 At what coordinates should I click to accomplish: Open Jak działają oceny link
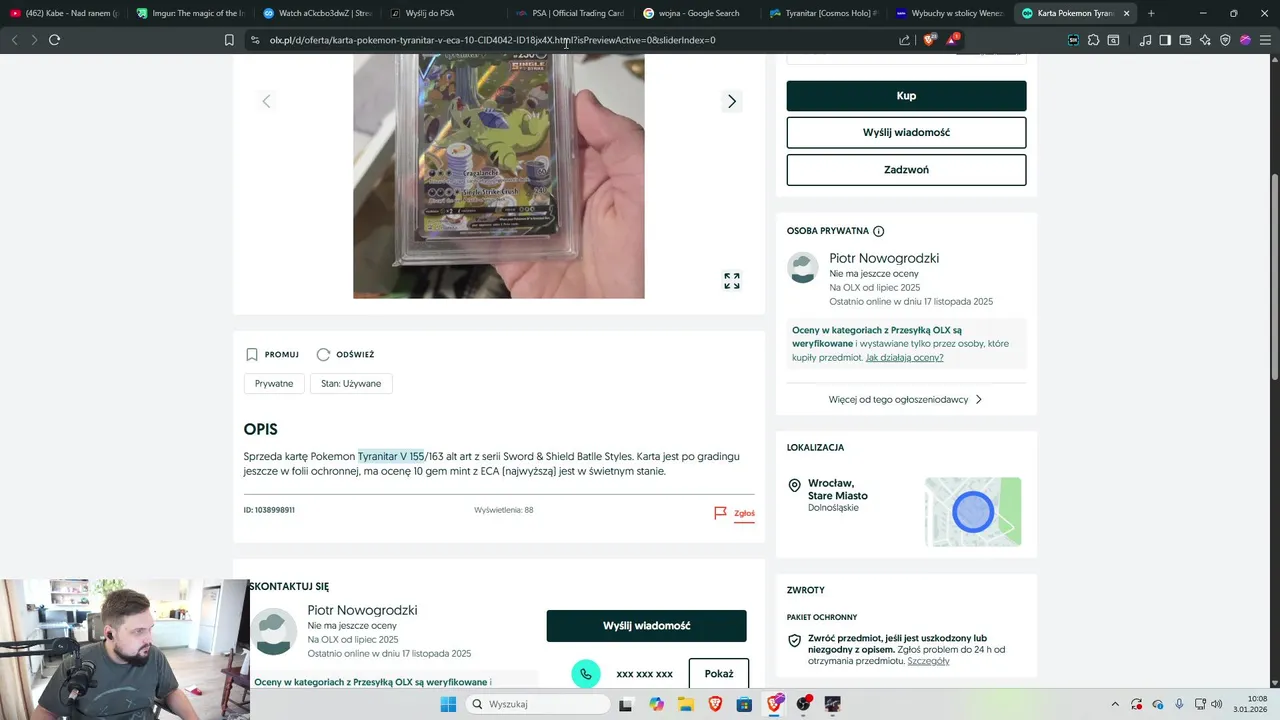click(904, 357)
